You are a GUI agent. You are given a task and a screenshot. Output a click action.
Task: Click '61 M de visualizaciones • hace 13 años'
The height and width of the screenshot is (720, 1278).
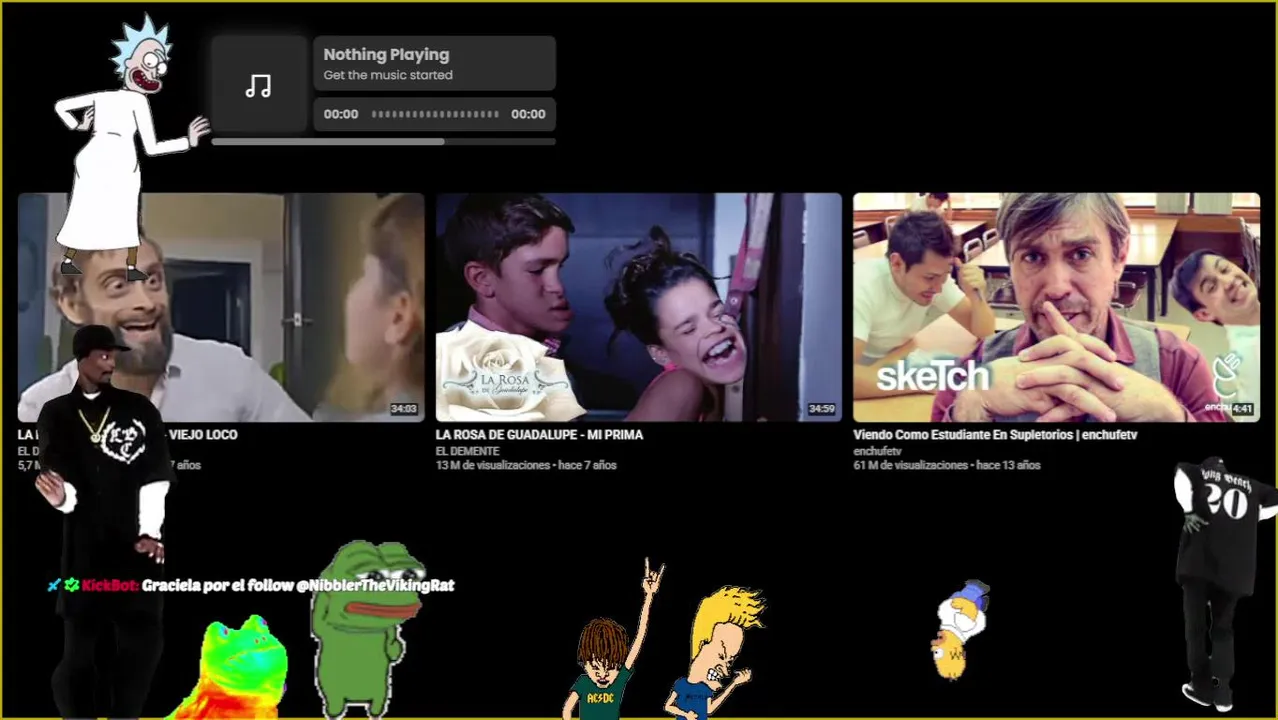[x=947, y=465]
